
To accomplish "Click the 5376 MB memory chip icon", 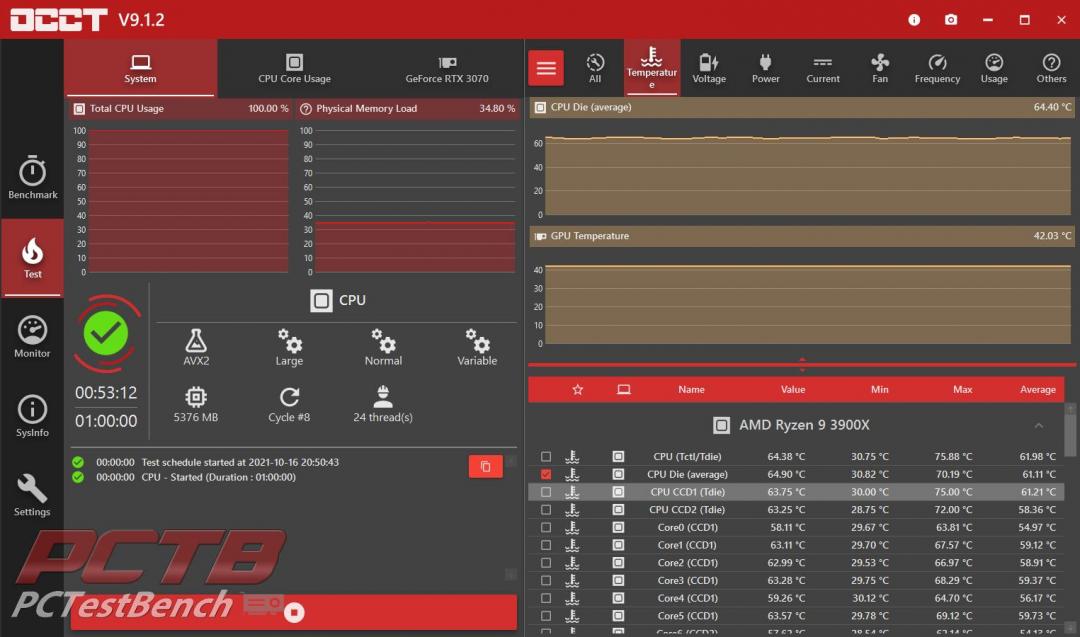I will click(196, 397).
